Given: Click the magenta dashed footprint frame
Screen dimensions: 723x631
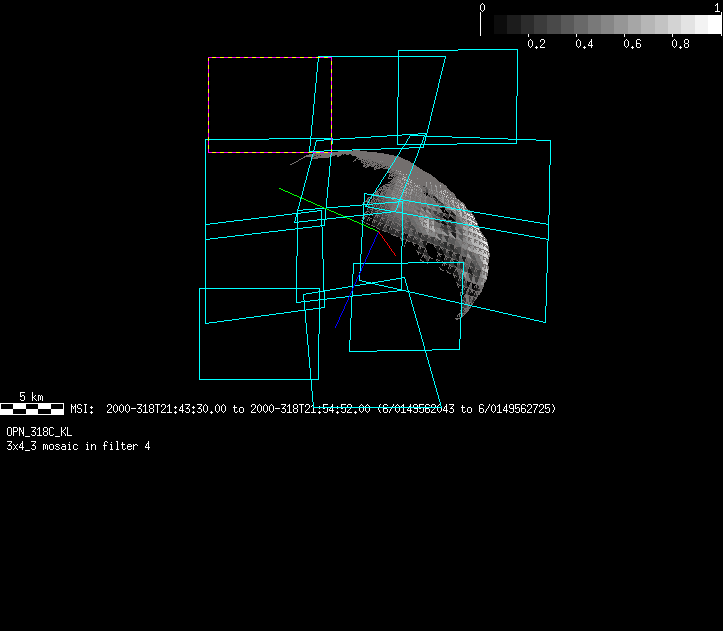Looking at the screenshot, I should coord(209,100).
